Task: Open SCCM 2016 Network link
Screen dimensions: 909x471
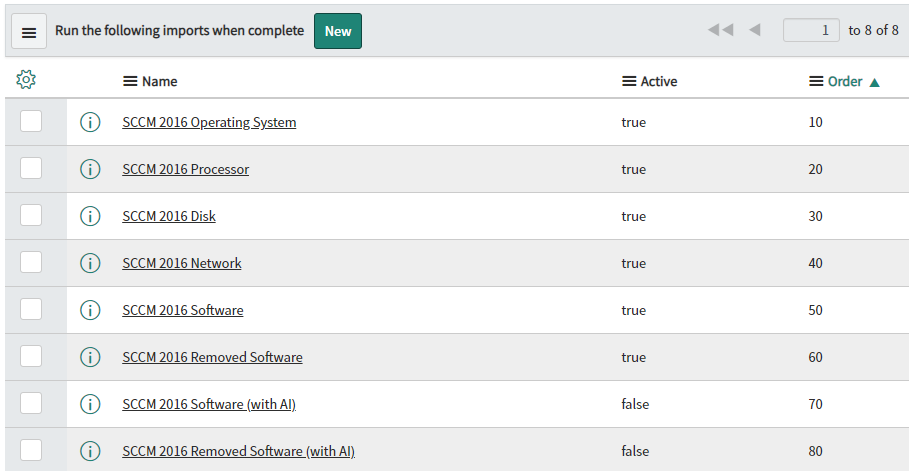Action: (181, 263)
